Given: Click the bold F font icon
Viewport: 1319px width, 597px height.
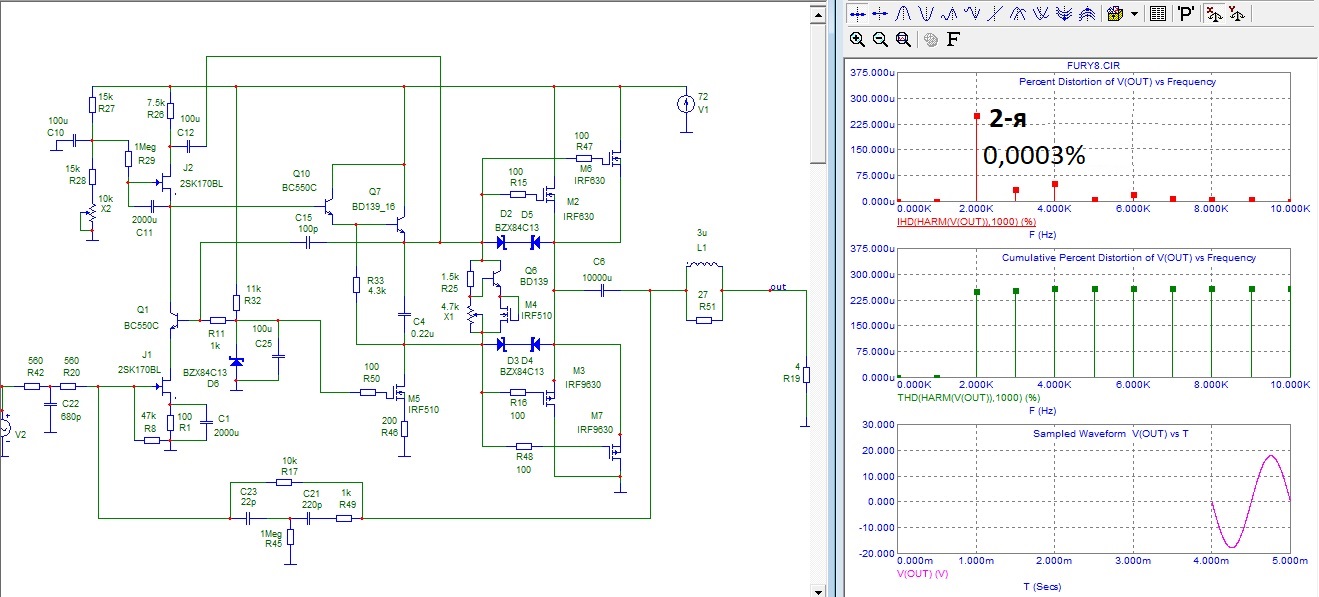Looking at the screenshot, I should [952, 40].
